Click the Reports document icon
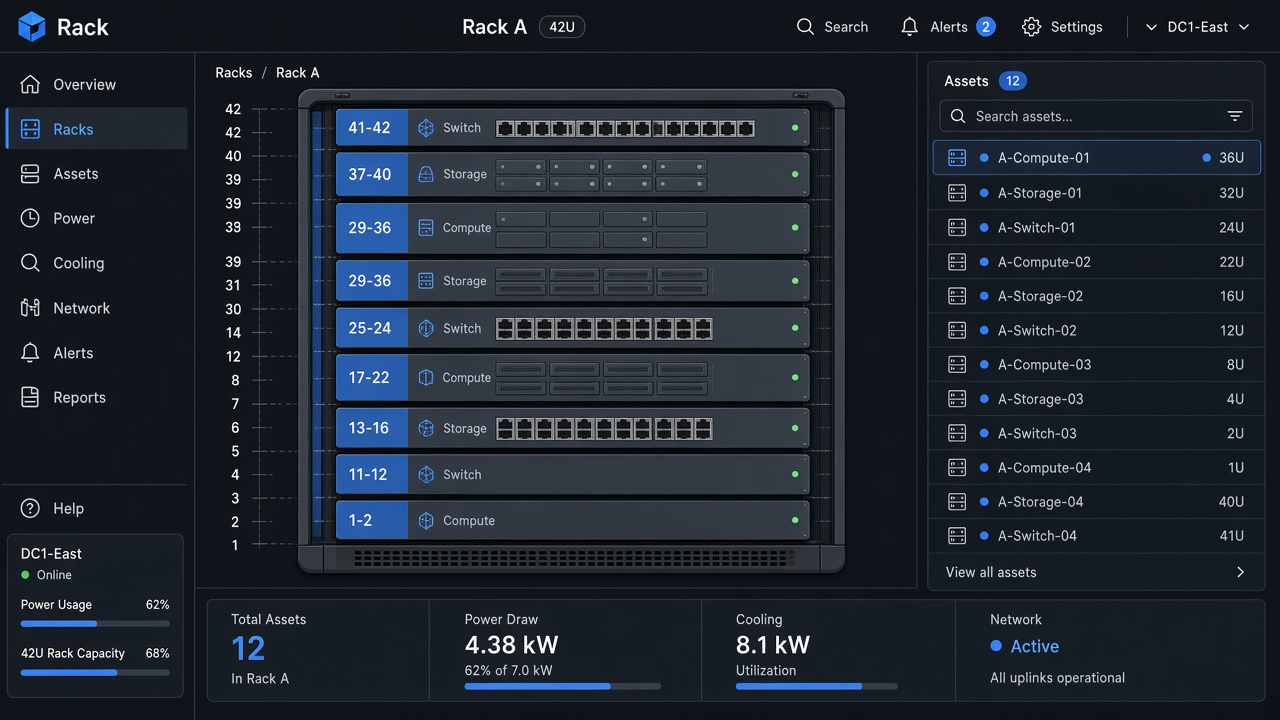 31,397
